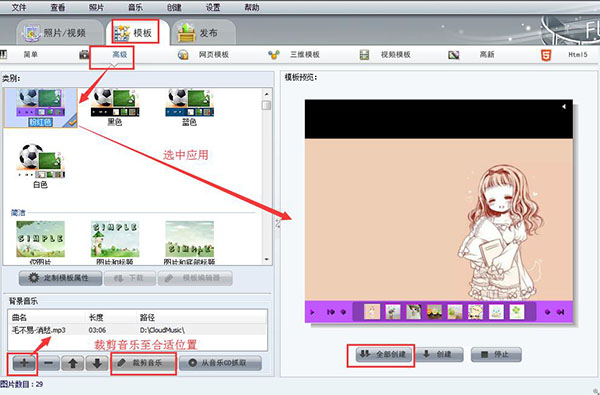The image size is (600, 395).
Task: Click the 全部创建 create all button
Action: (384, 354)
